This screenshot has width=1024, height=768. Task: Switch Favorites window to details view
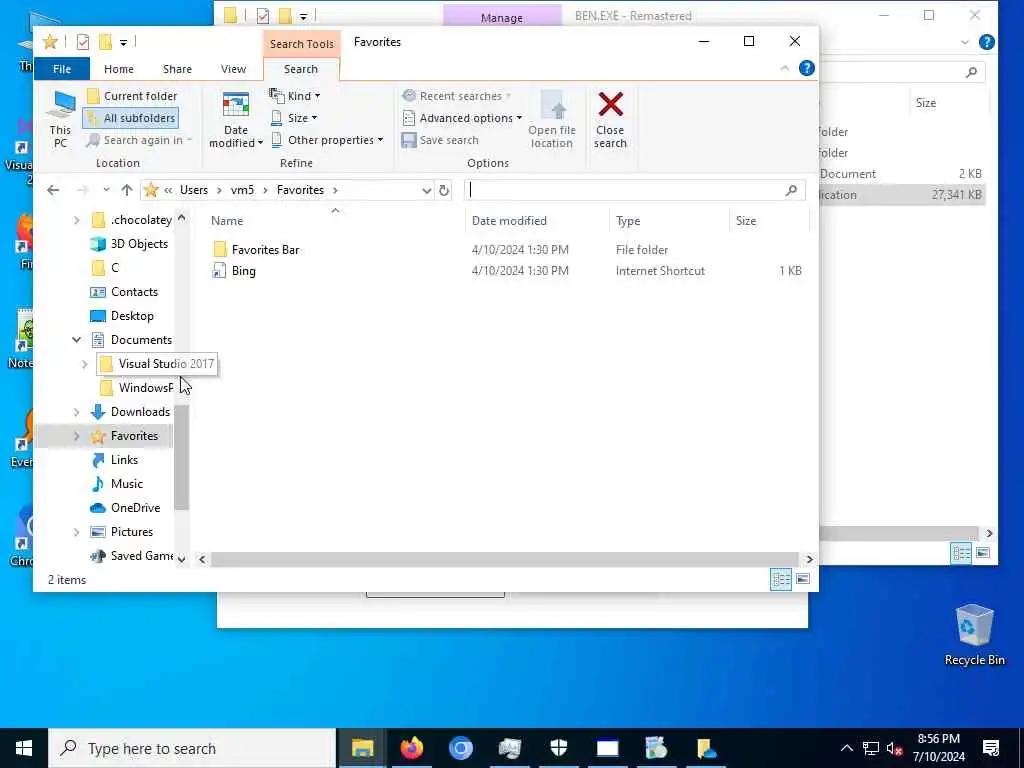(x=781, y=579)
